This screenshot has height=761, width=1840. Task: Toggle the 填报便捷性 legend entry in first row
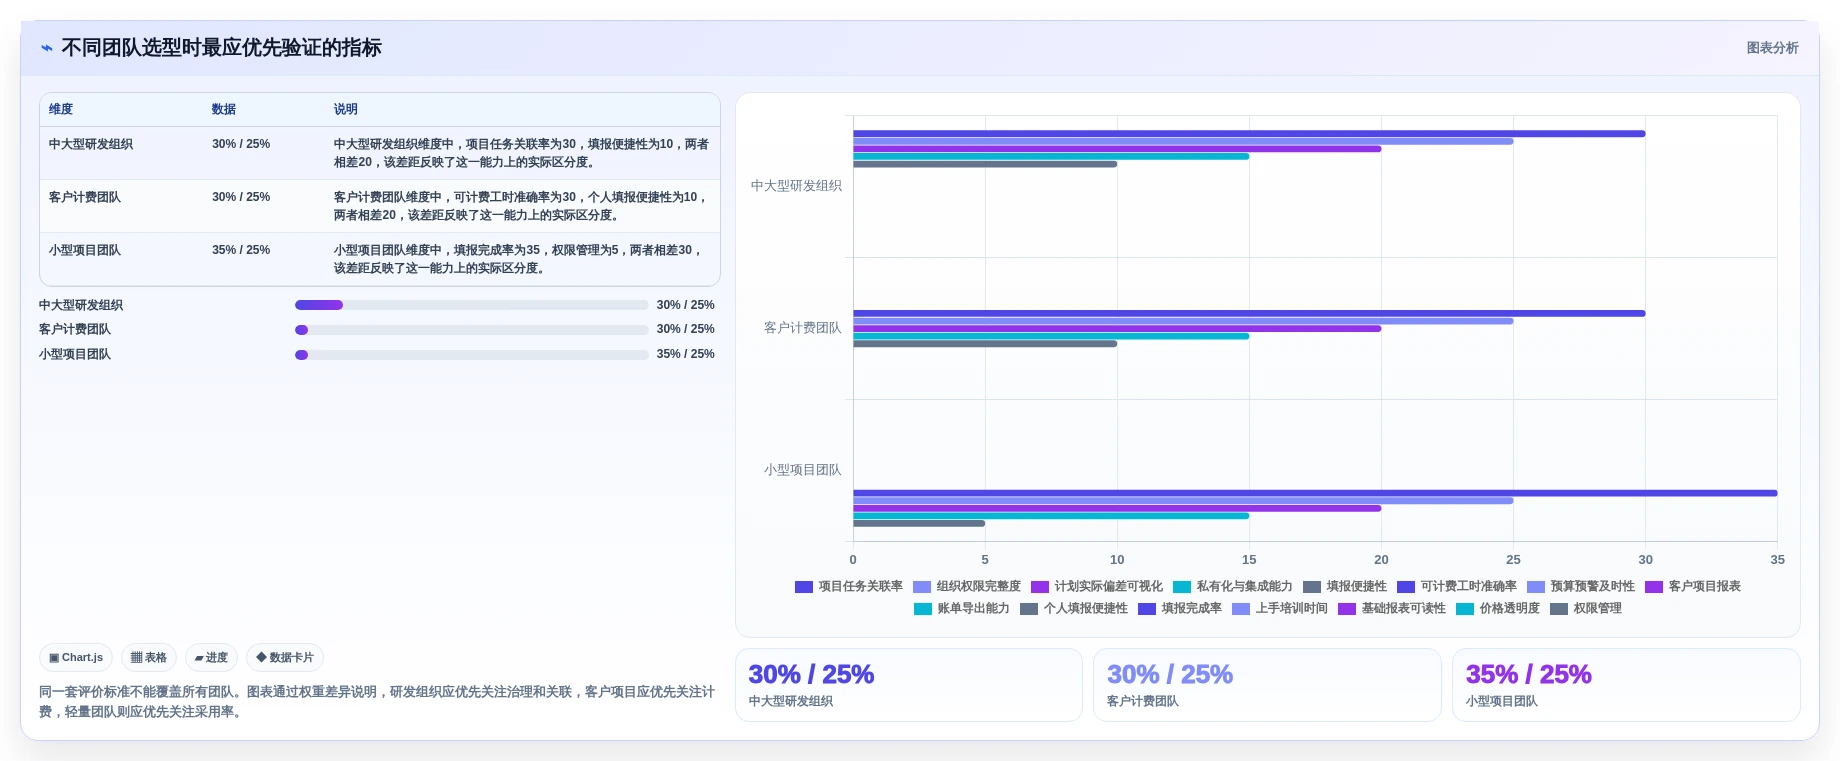tap(1345, 587)
